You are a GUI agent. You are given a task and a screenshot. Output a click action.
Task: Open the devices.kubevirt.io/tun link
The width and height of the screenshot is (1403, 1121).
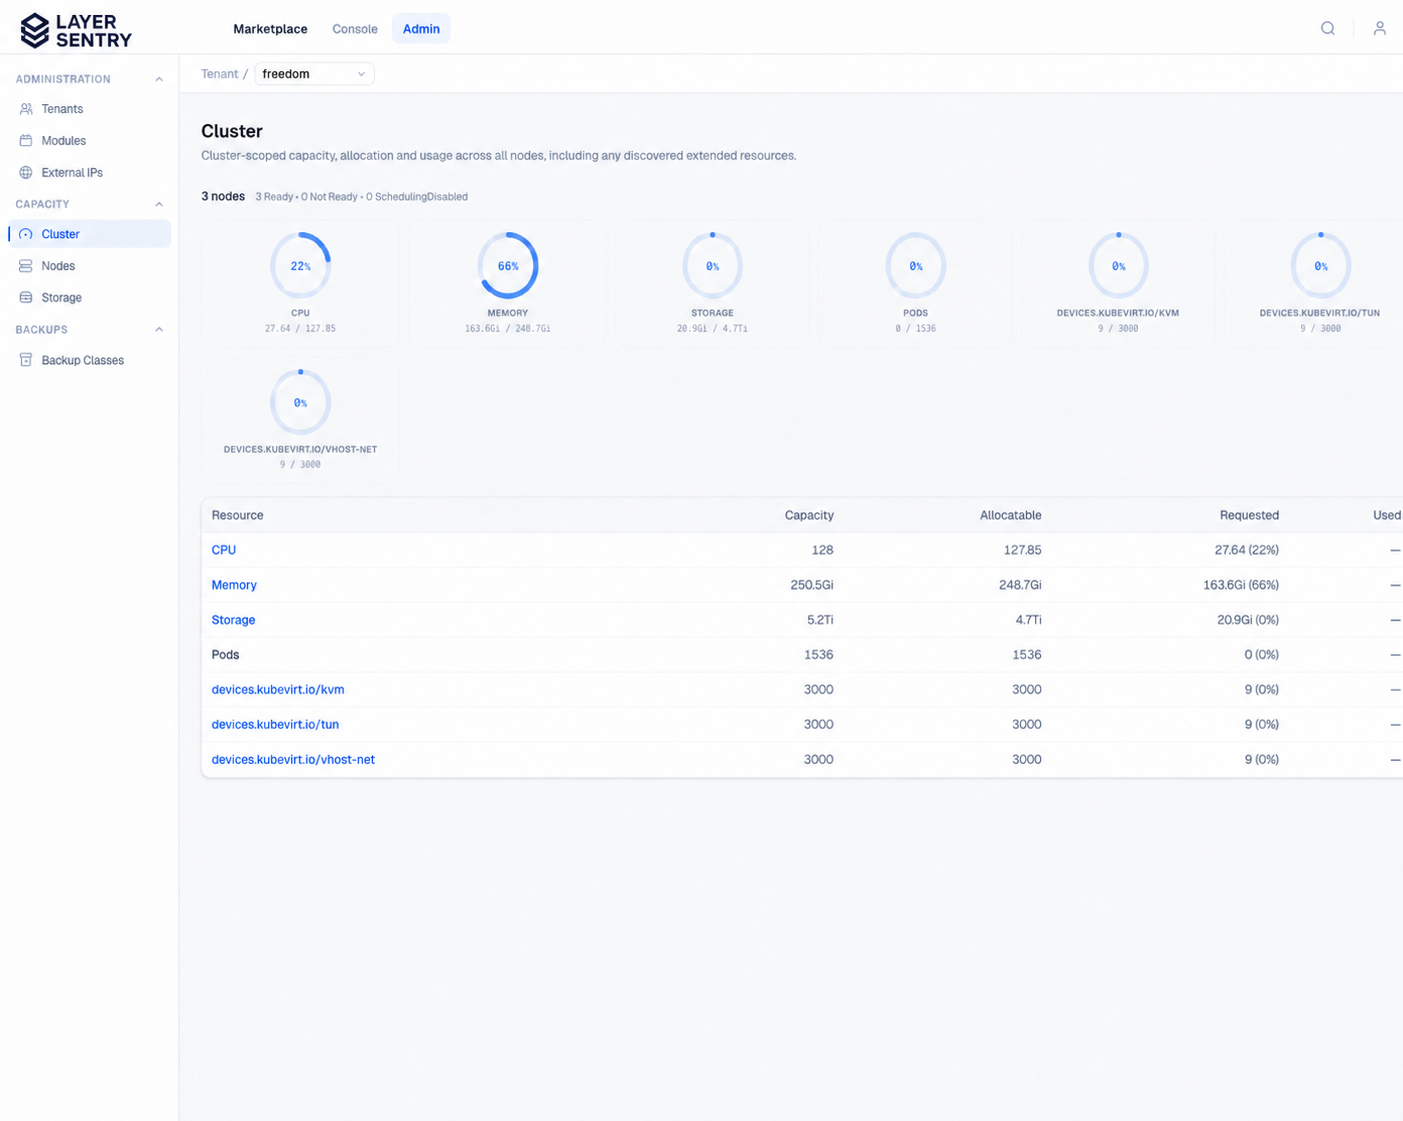[275, 725]
